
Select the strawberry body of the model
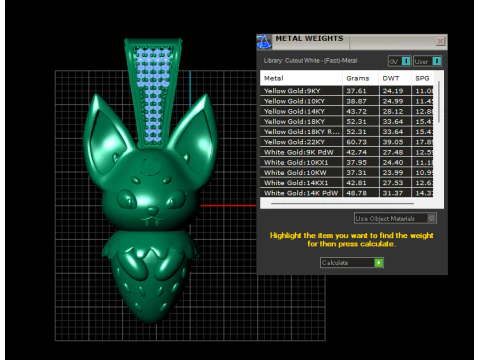(x=151, y=277)
